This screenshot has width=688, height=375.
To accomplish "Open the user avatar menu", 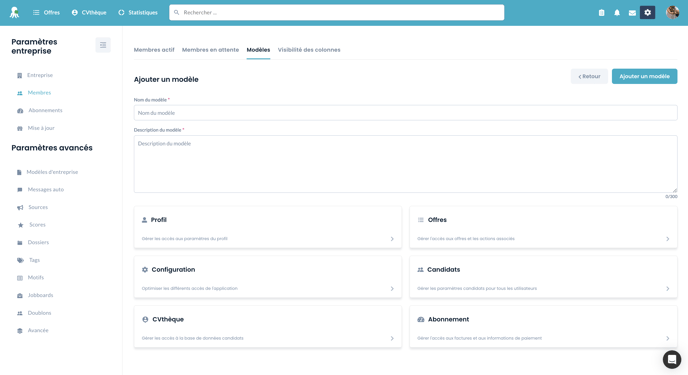I will (x=672, y=12).
